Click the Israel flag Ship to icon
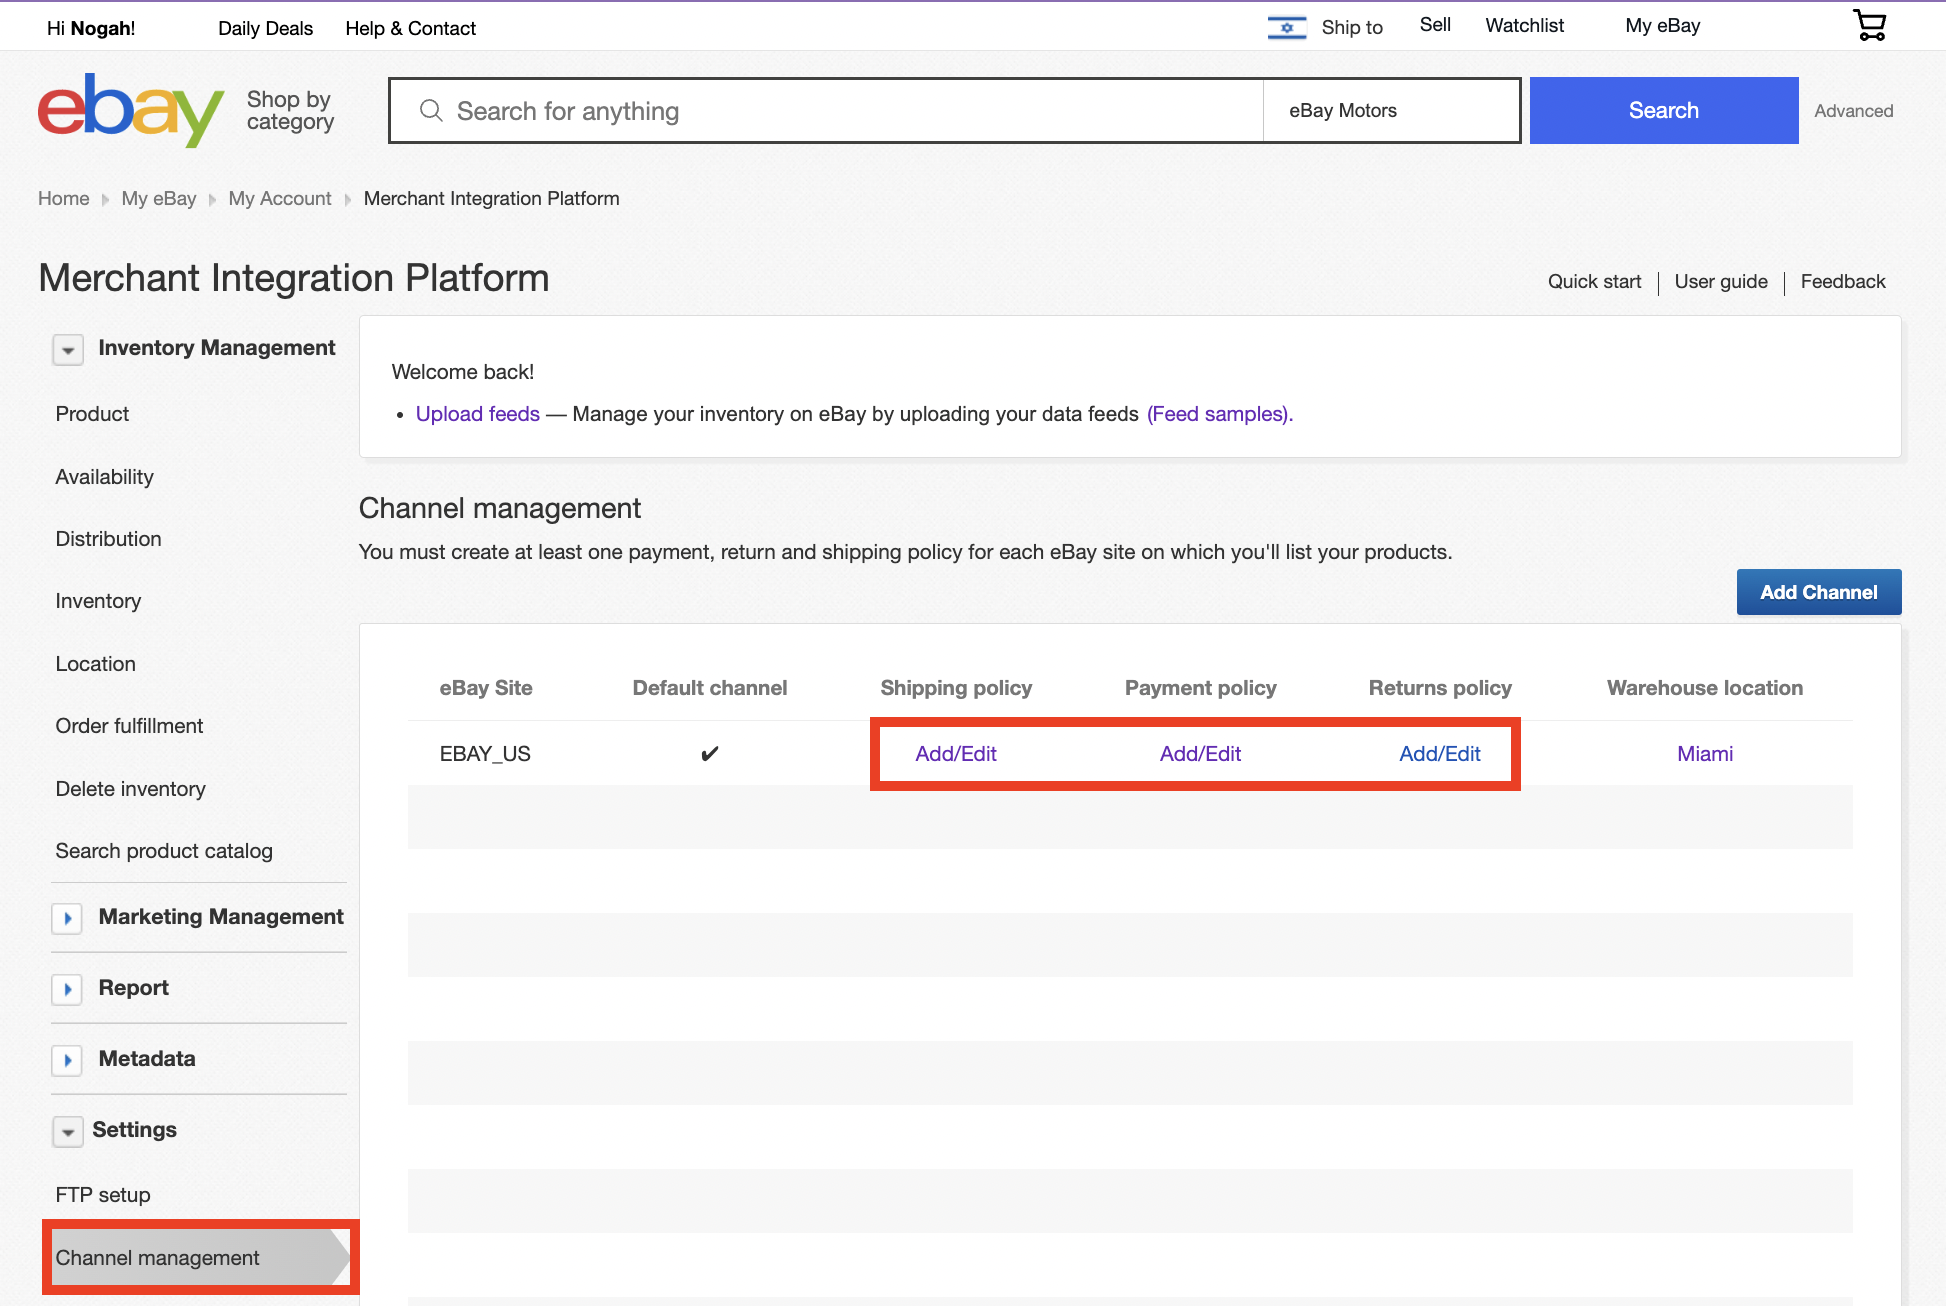Screen dimensions: 1946x1306 click(1287, 27)
